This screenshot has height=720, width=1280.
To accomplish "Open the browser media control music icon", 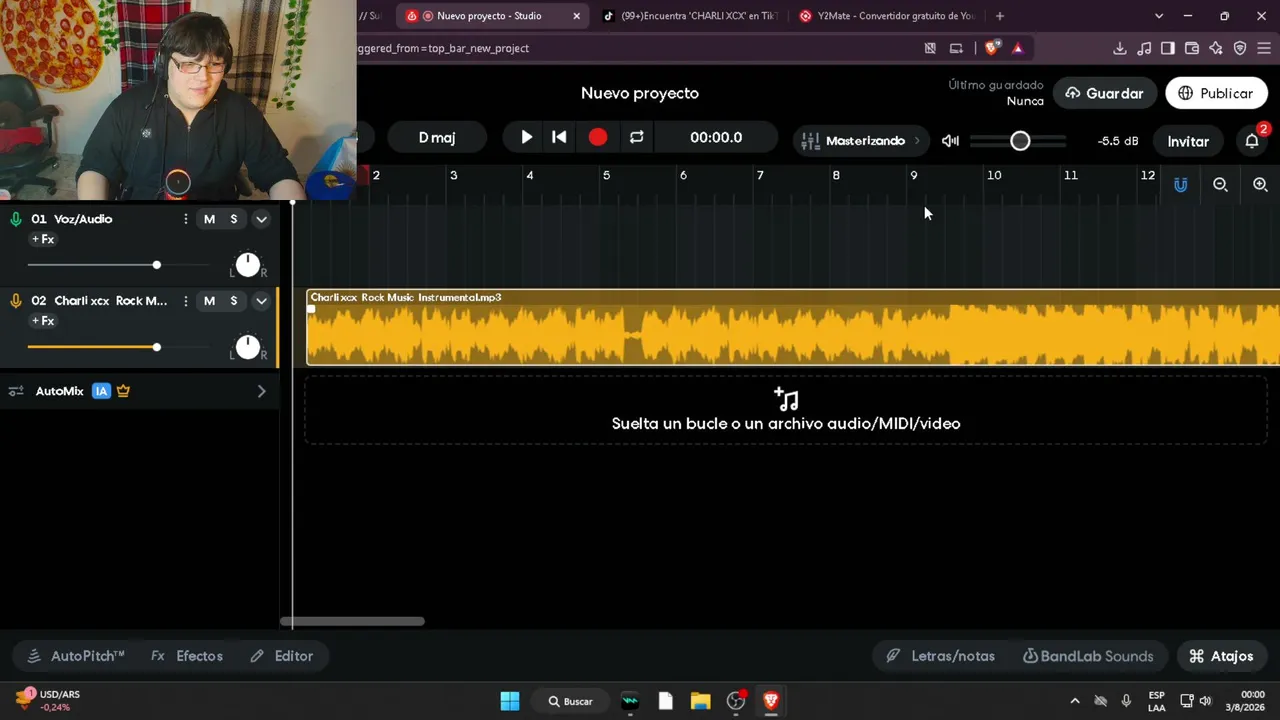I will coord(1144,48).
